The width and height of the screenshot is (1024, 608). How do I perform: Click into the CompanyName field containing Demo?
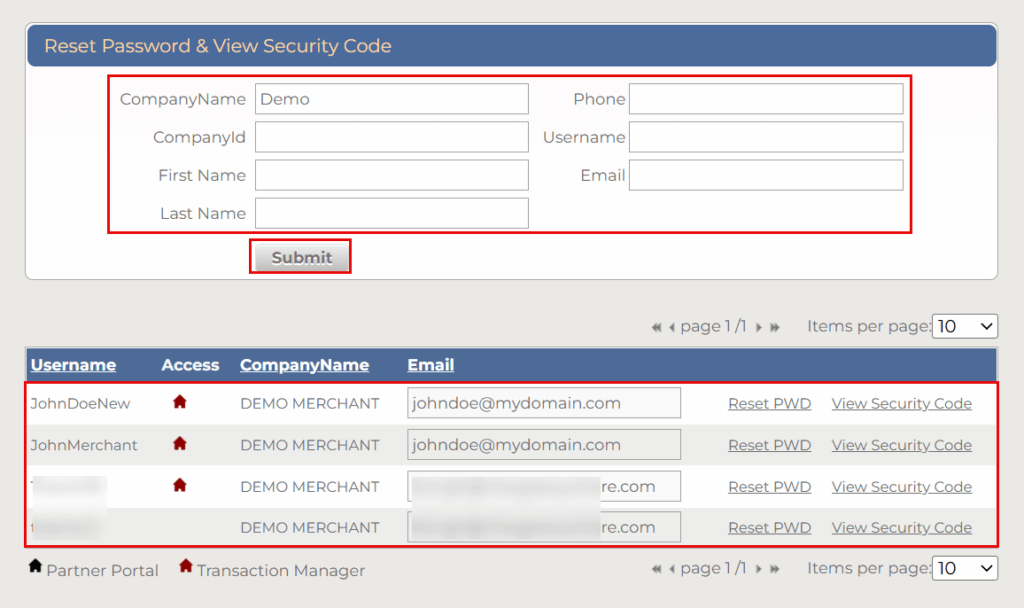(391, 99)
